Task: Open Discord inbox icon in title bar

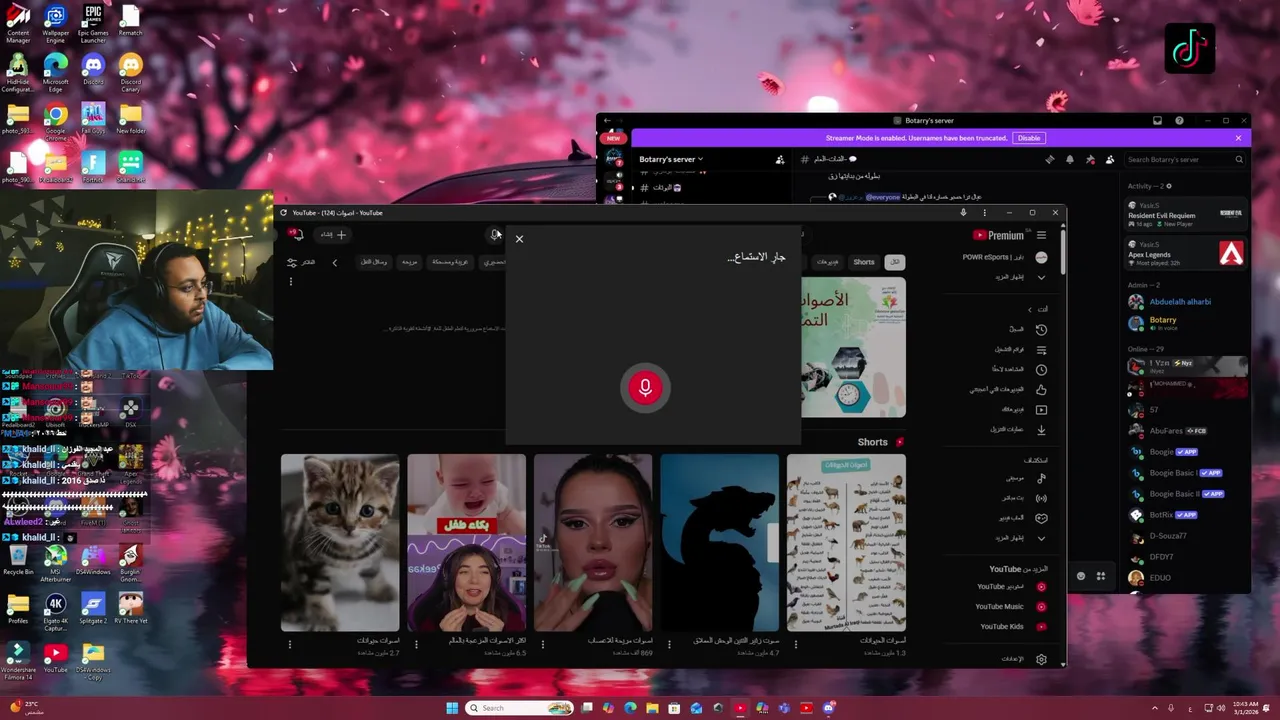Action: pos(1157,121)
